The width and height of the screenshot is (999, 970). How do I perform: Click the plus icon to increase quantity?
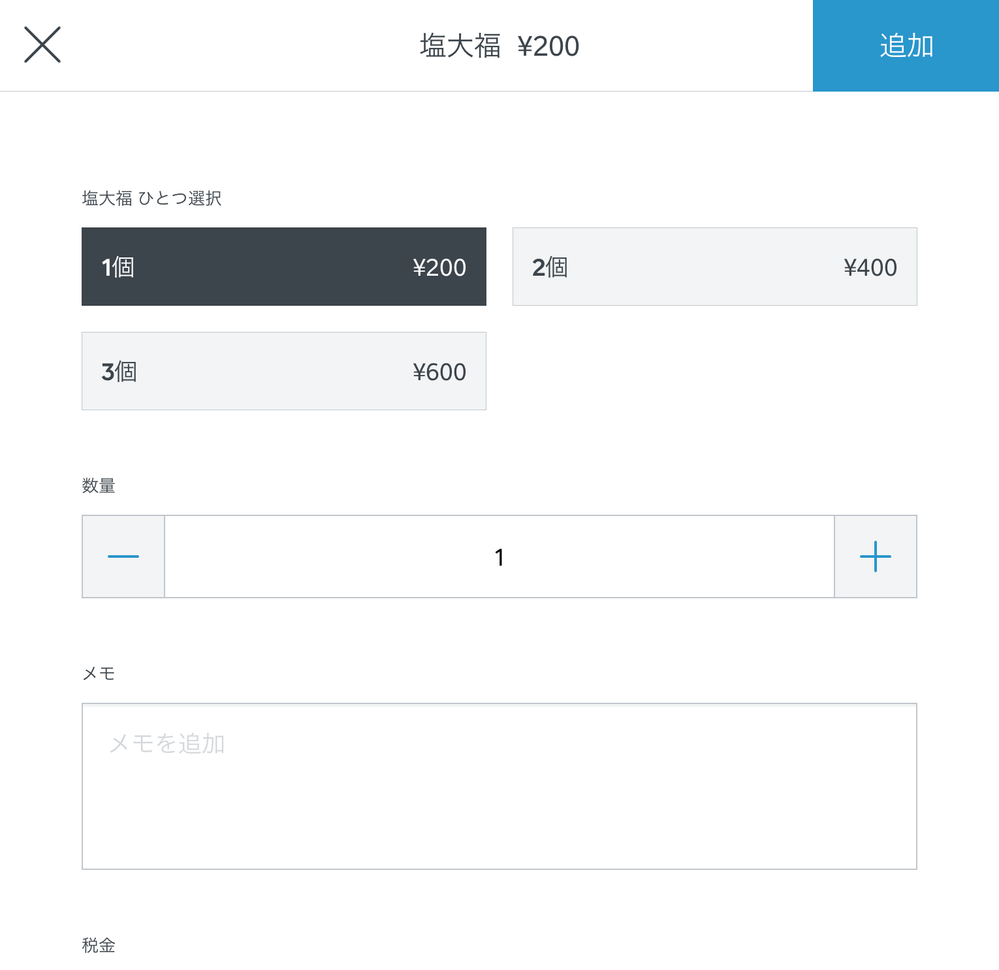pyautogui.click(x=874, y=556)
